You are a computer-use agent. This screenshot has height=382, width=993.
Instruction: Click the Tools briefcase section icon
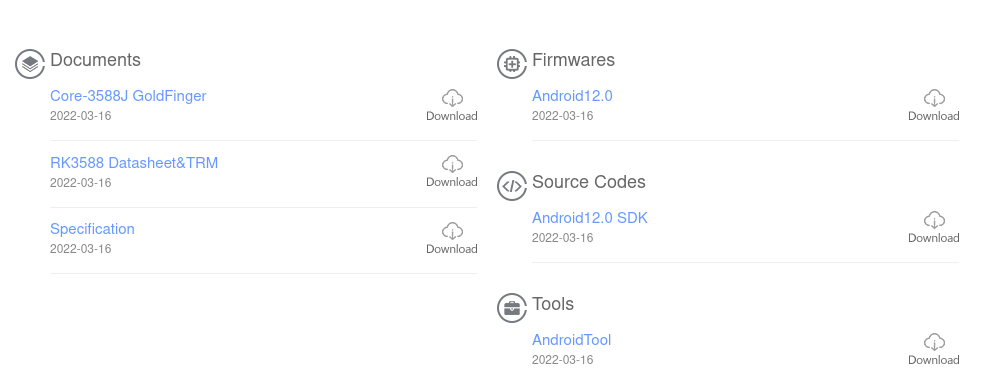point(512,308)
